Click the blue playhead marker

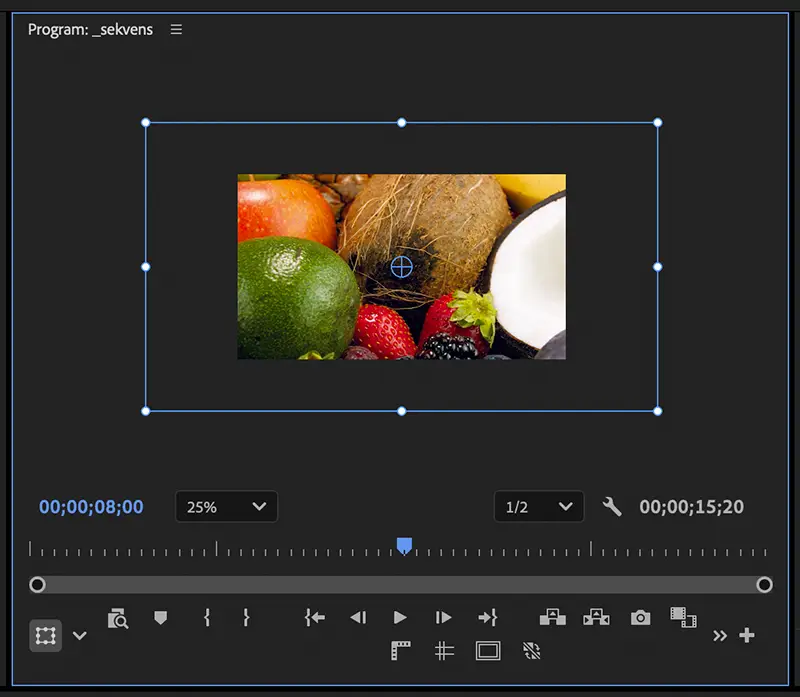click(404, 545)
